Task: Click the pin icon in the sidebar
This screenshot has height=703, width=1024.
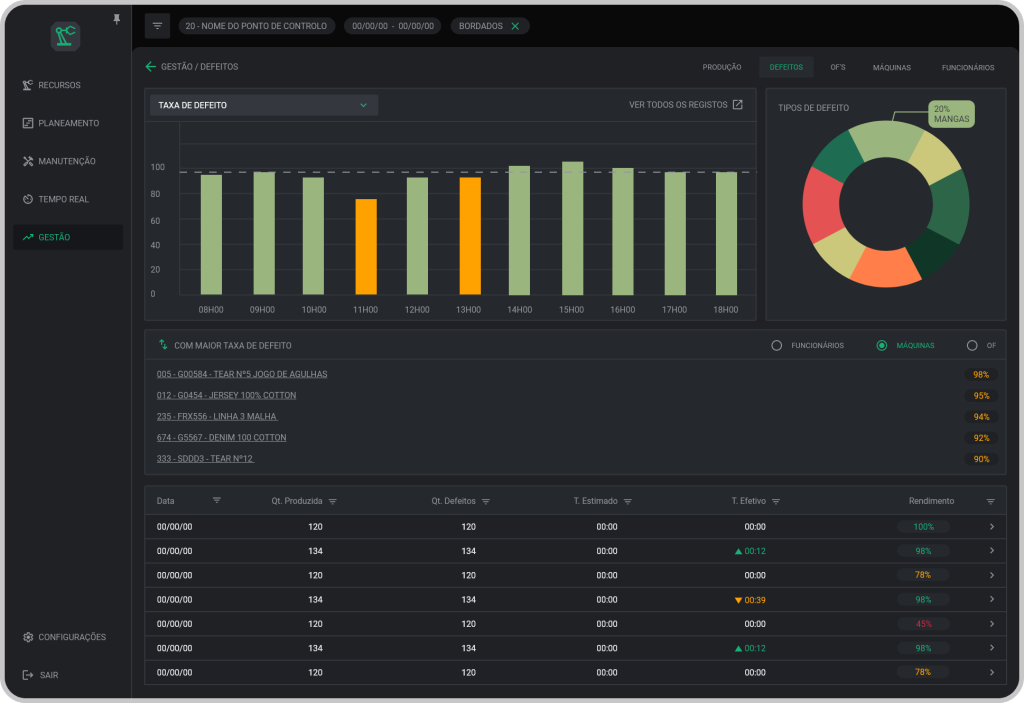Action: tap(117, 19)
